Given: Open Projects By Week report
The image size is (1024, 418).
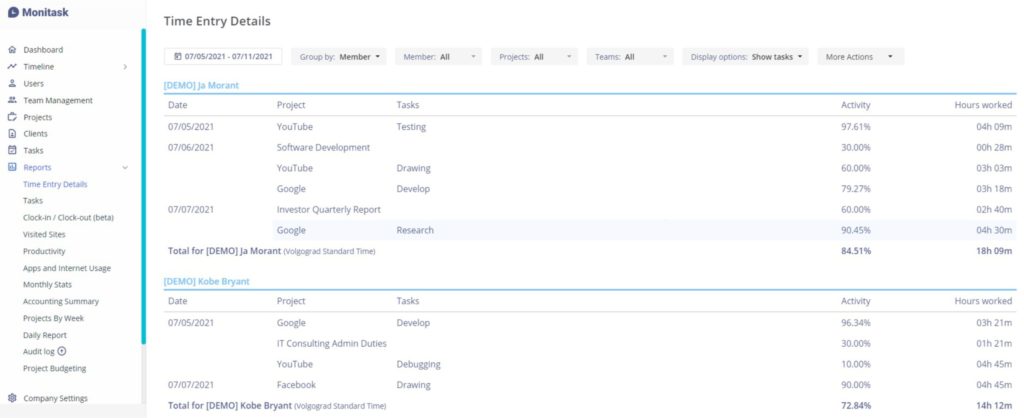Looking at the screenshot, I should coord(54,319).
